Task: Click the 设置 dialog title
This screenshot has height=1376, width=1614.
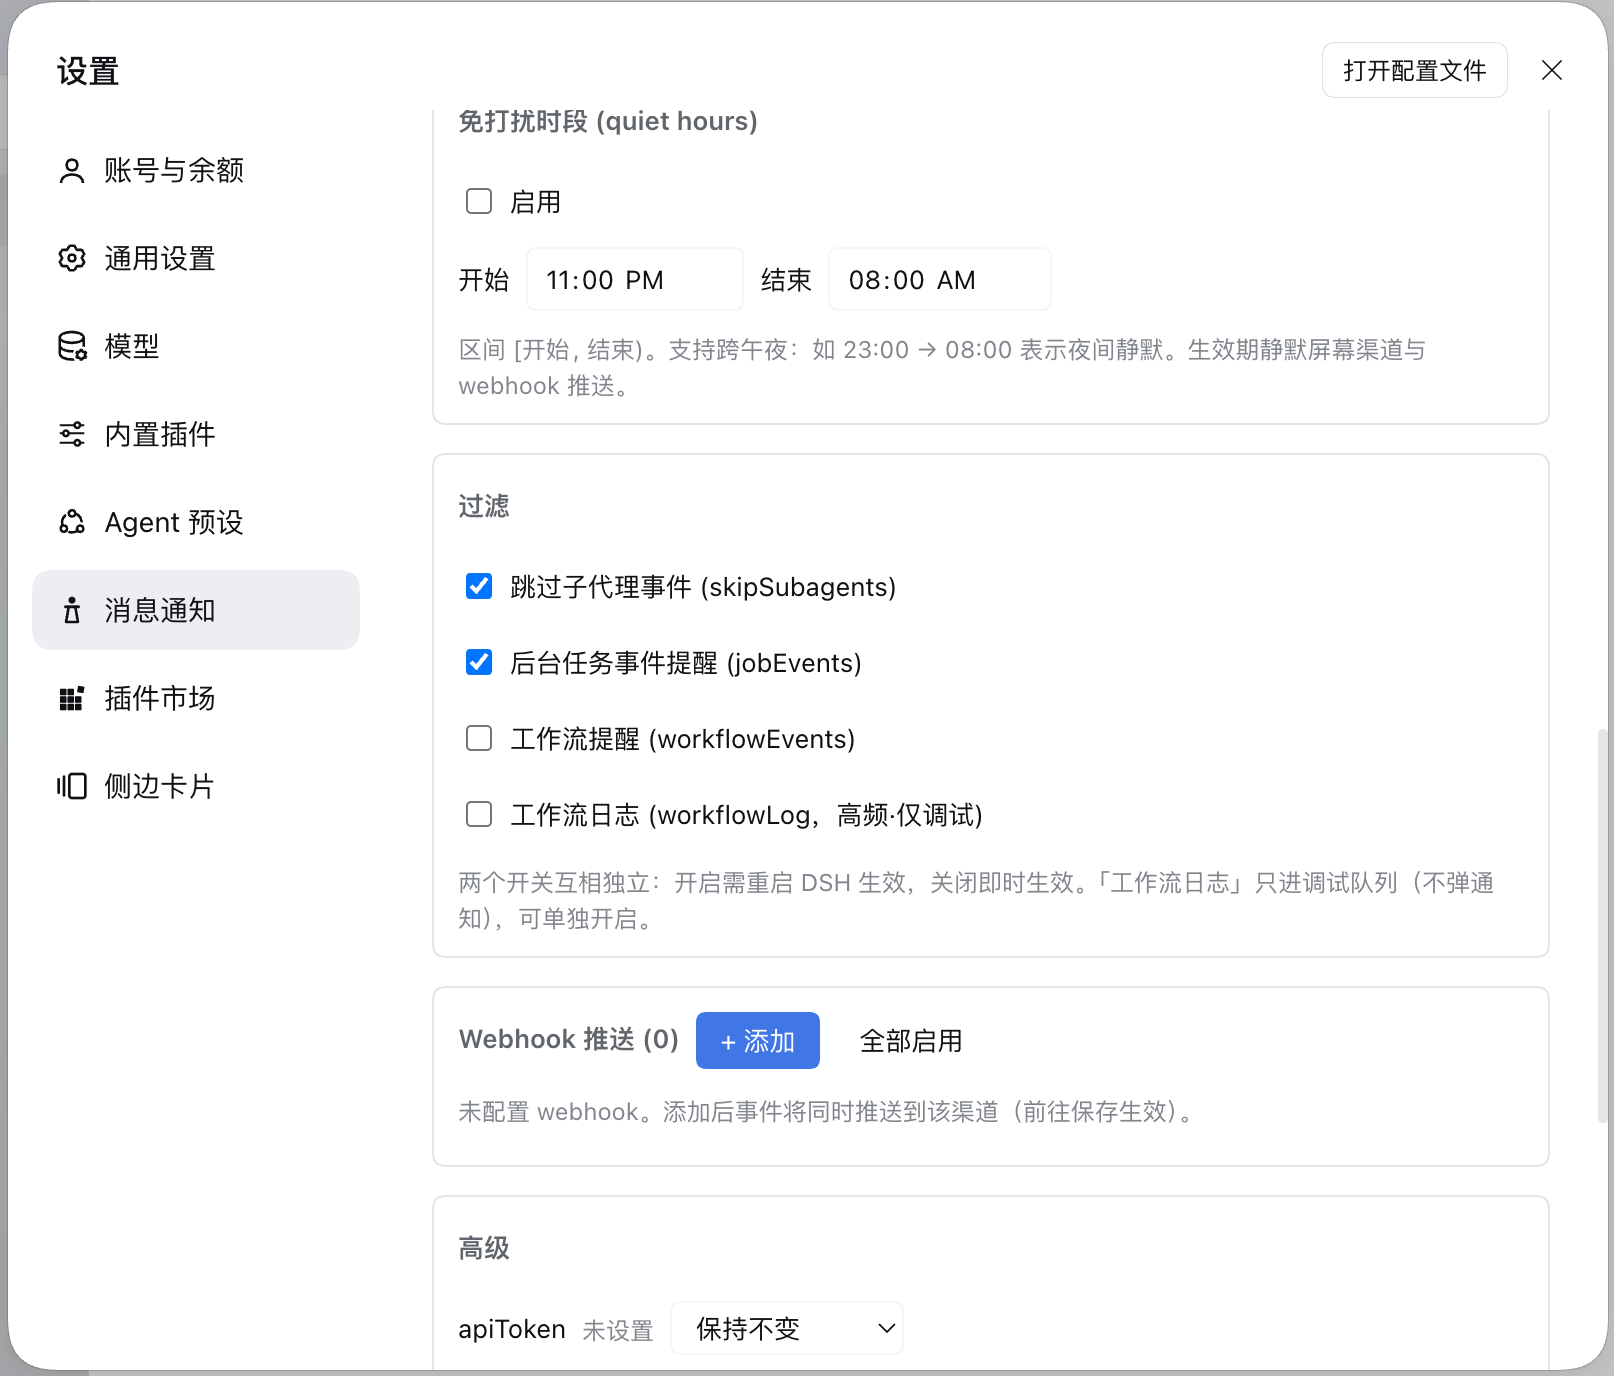Action: pos(88,72)
